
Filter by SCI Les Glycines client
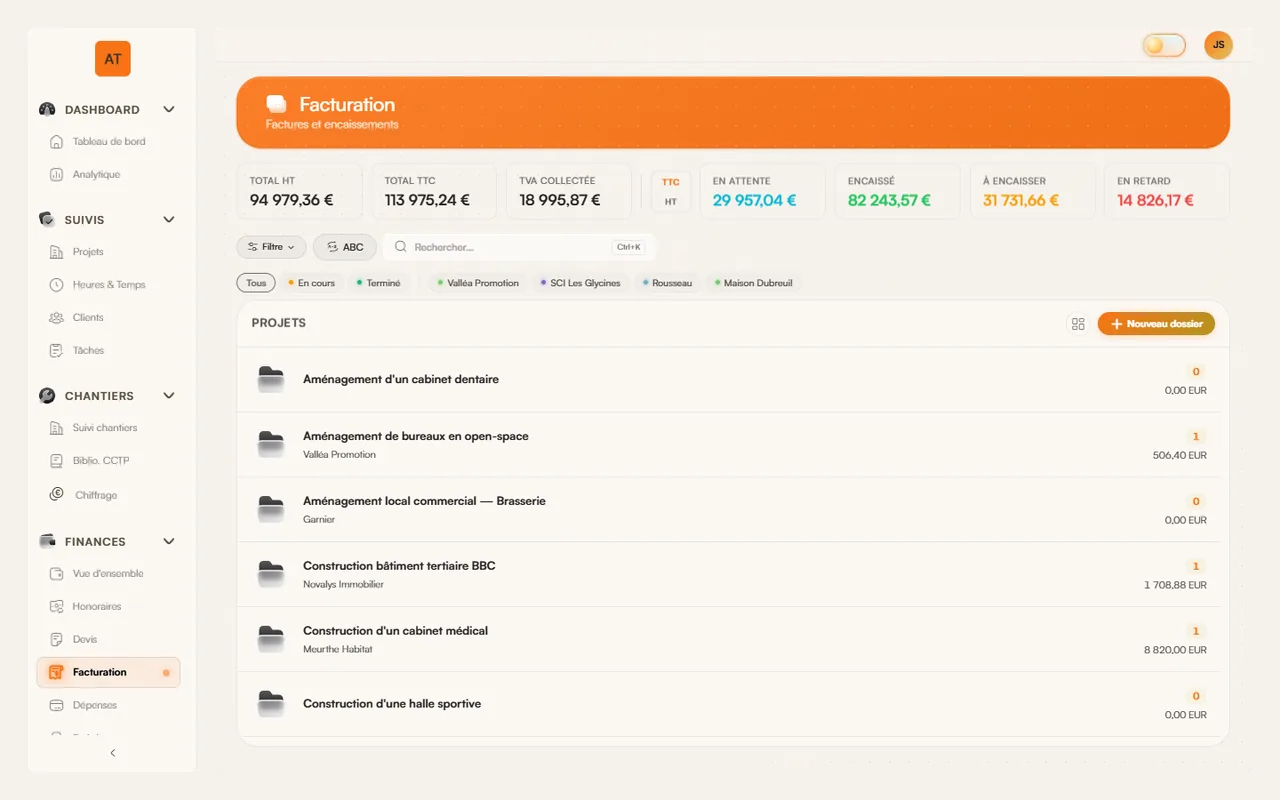(580, 283)
